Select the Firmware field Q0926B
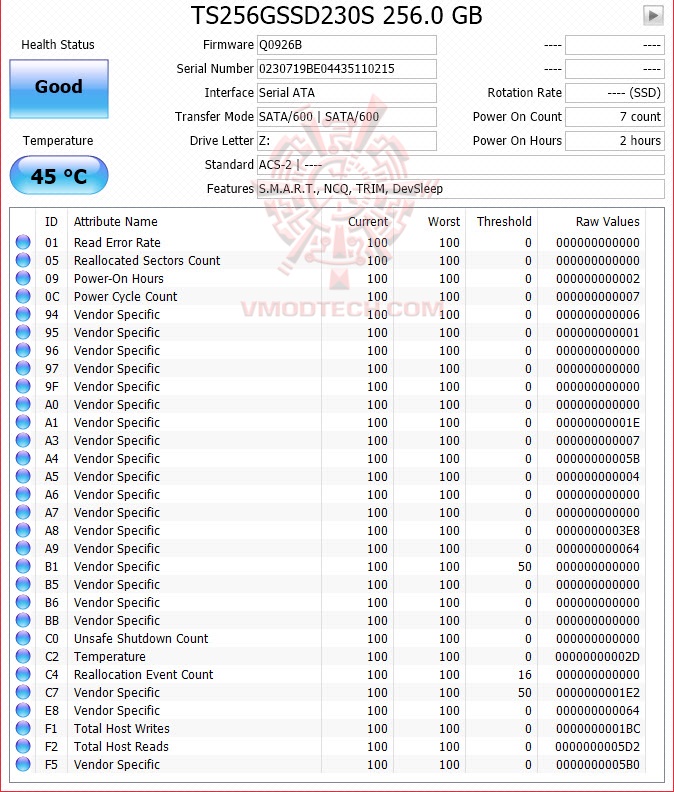This screenshot has height=792, width=674. pos(347,45)
